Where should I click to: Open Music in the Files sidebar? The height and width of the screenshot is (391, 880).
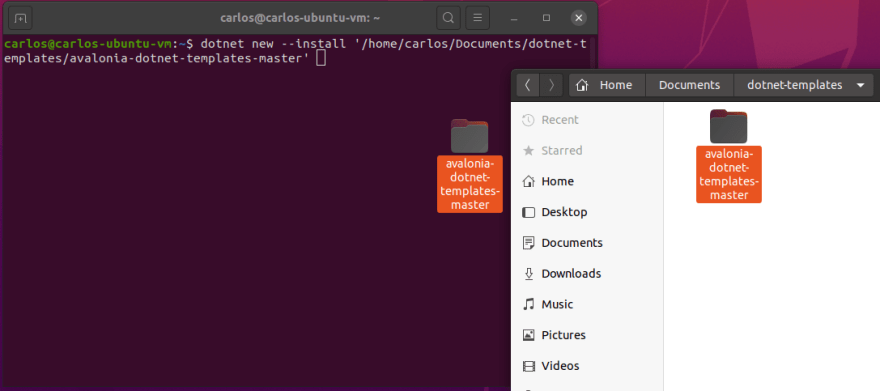coord(587,305)
